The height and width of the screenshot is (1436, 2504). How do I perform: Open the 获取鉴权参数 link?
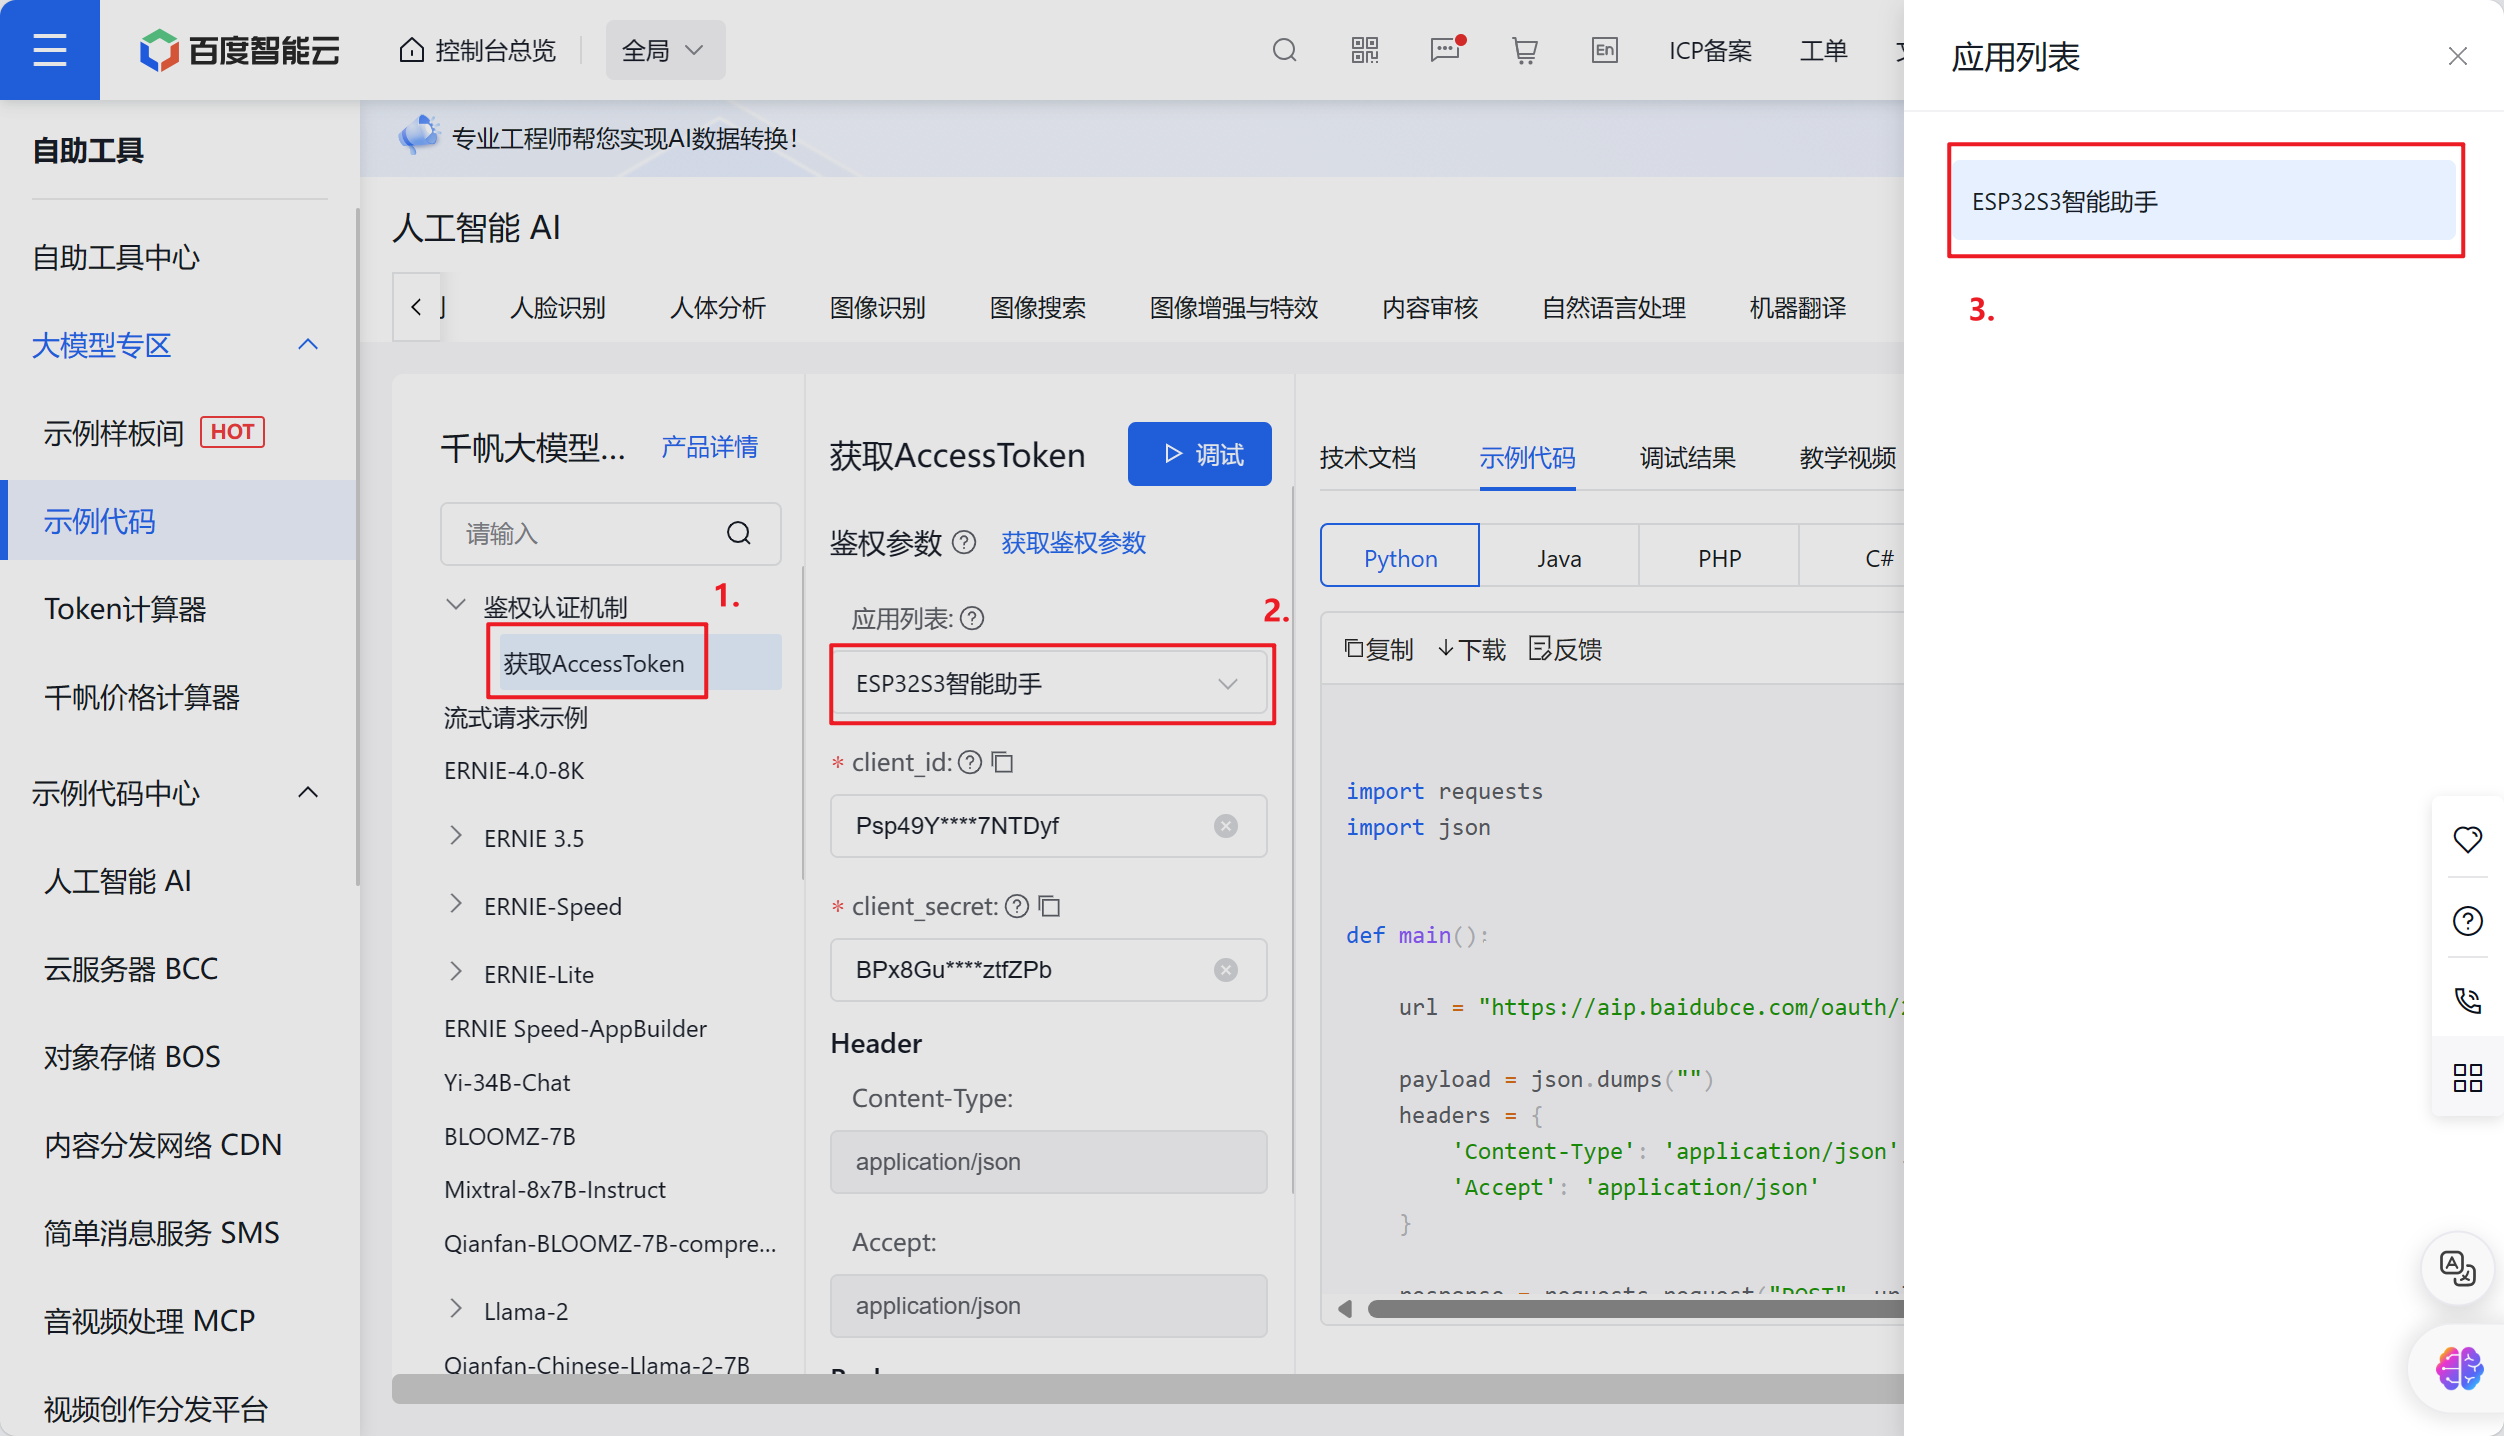pyautogui.click(x=1073, y=542)
